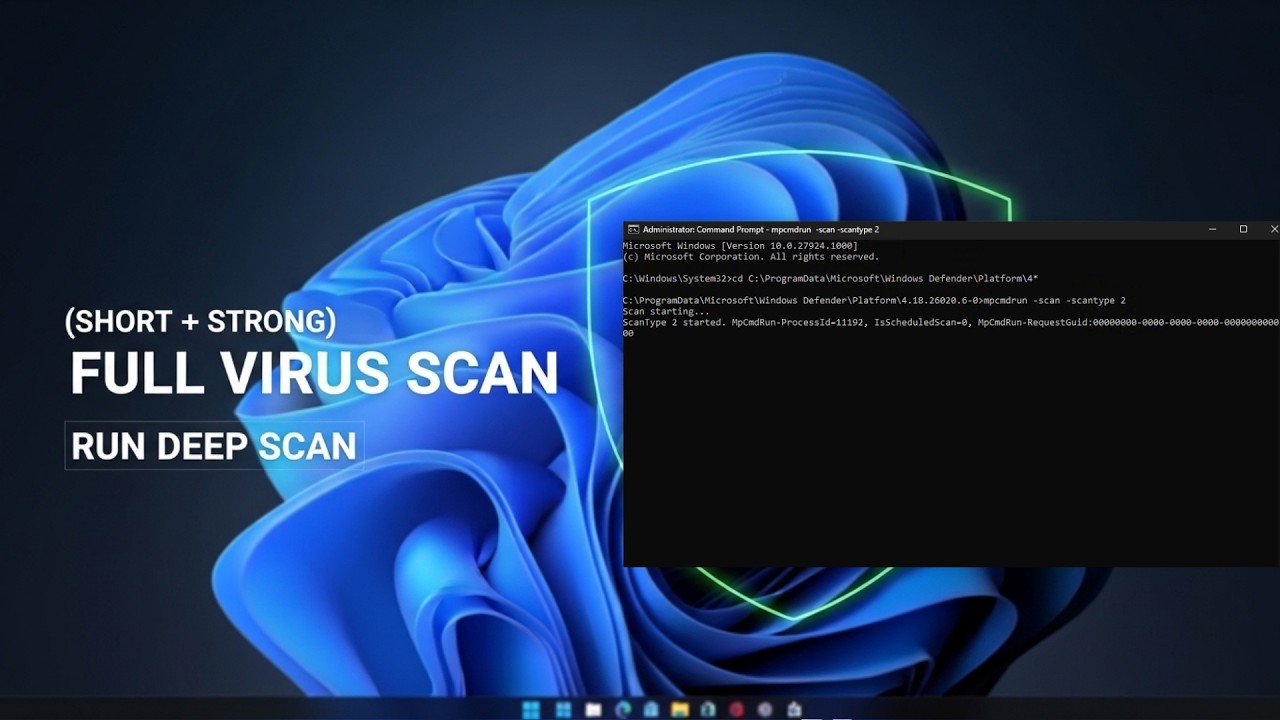The width and height of the screenshot is (1280, 720).
Task: Click the red circular taskbar icon
Action: (737, 709)
